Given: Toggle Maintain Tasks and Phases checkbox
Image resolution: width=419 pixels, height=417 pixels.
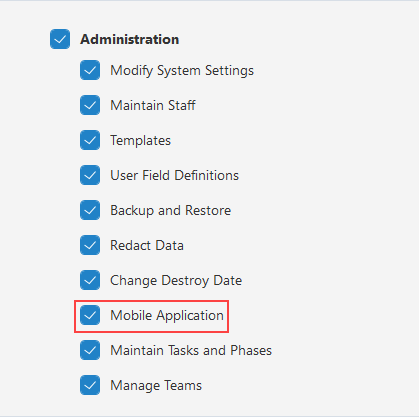Looking at the screenshot, I should coord(90,350).
